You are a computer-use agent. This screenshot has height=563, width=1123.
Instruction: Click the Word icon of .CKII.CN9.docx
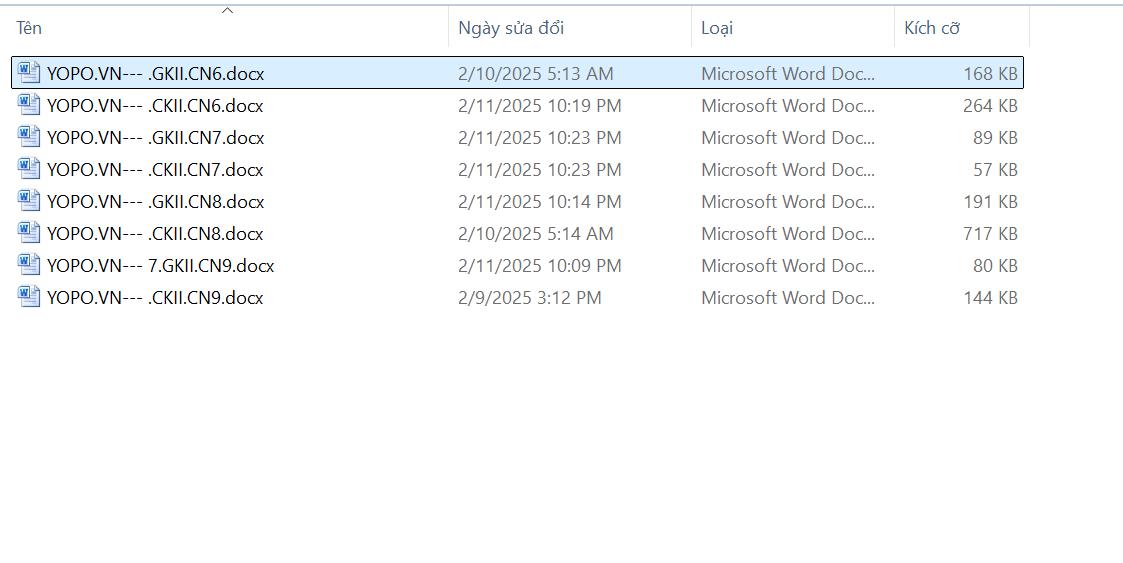point(29,297)
